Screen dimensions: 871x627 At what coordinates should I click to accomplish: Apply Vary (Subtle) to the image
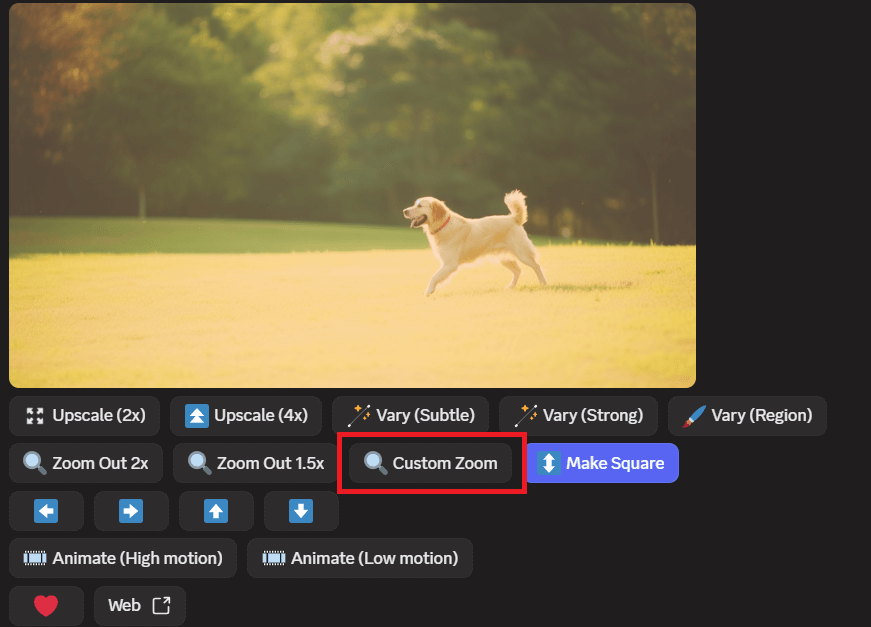point(411,415)
